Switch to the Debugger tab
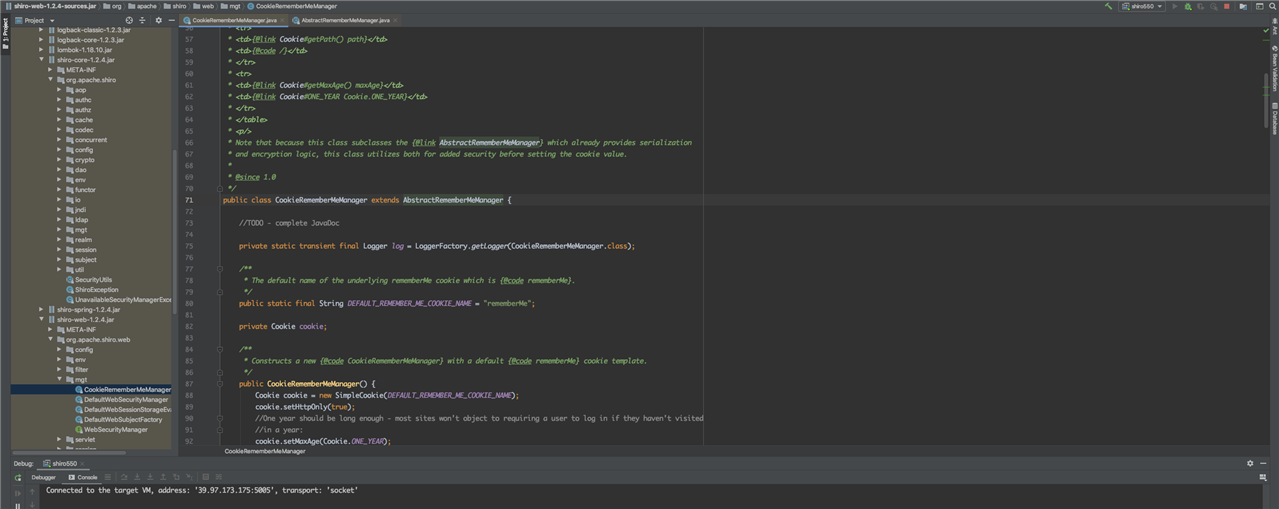Screen dimensions: 1279x509 [x=44, y=478]
